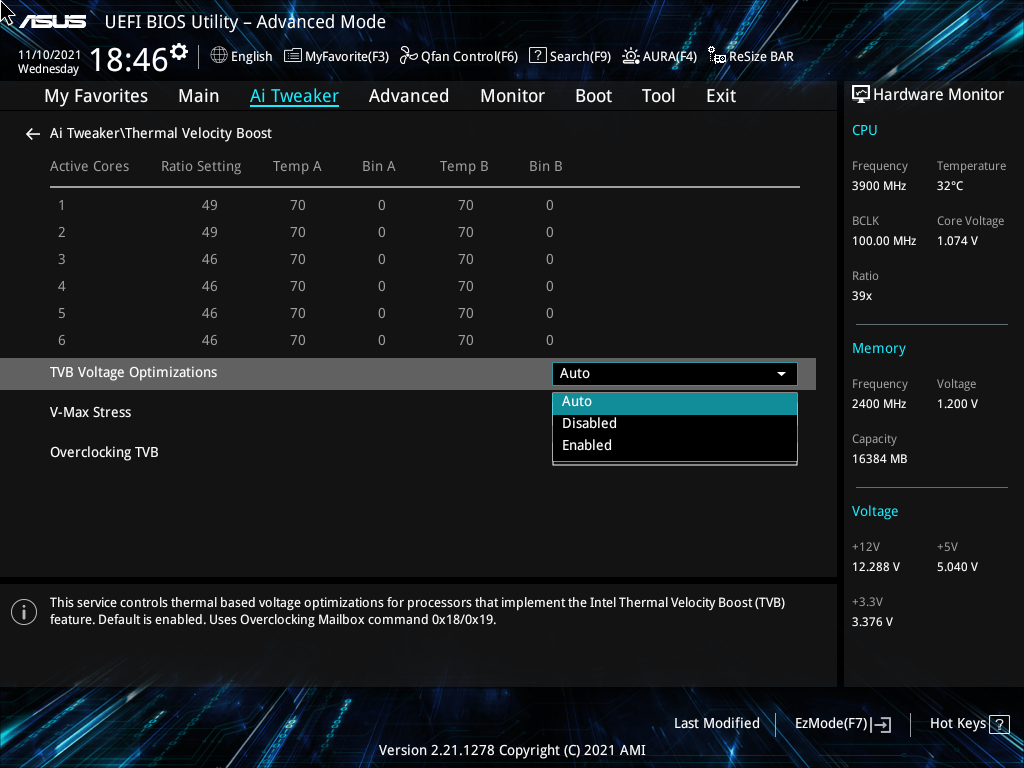
Task: Click the EzMode exit arrow icon
Action: tap(881, 724)
